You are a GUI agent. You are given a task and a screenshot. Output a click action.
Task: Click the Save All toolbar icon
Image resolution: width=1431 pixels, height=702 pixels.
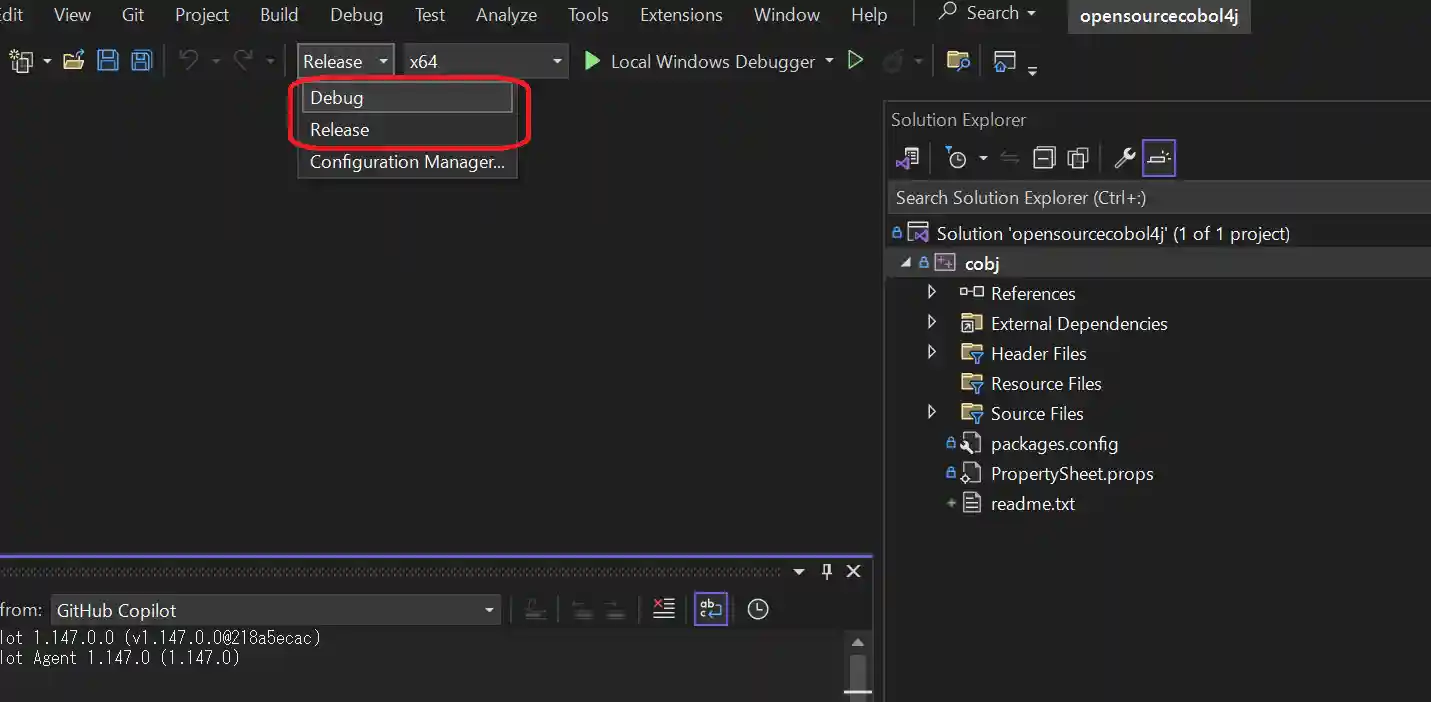click(x=142, y=61)
